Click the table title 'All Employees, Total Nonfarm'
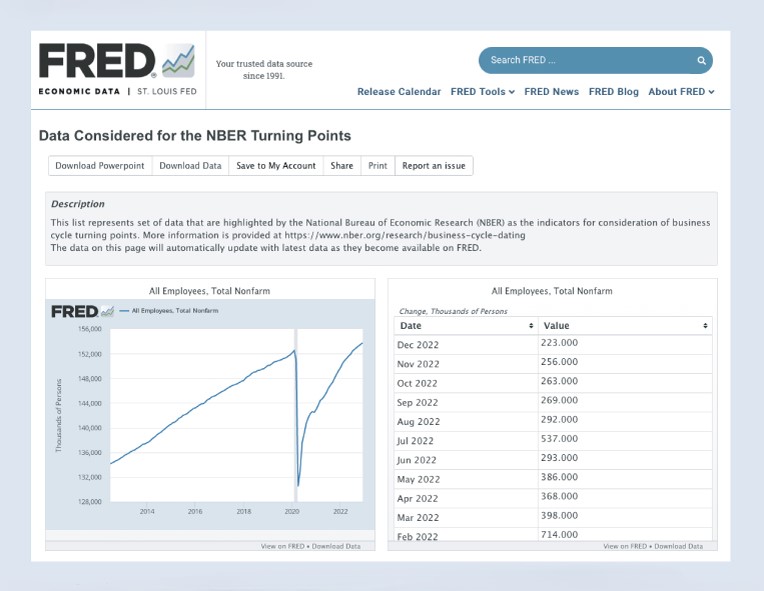 (552, 291)
